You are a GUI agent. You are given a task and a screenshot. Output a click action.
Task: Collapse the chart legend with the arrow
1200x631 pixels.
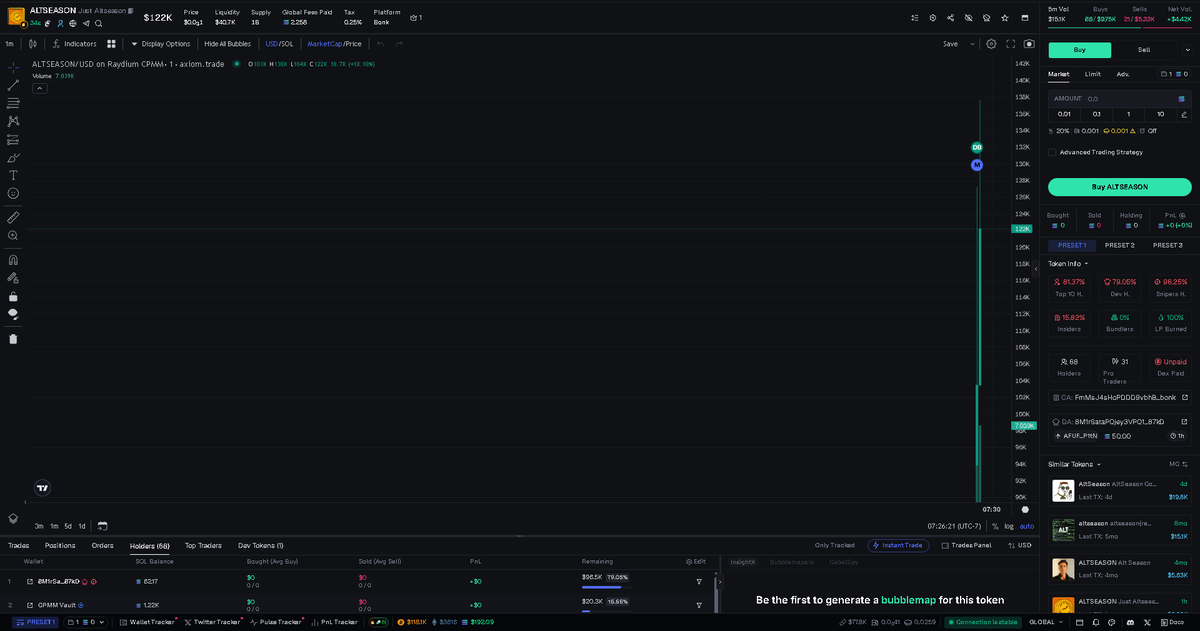click(x=40, y=88)
